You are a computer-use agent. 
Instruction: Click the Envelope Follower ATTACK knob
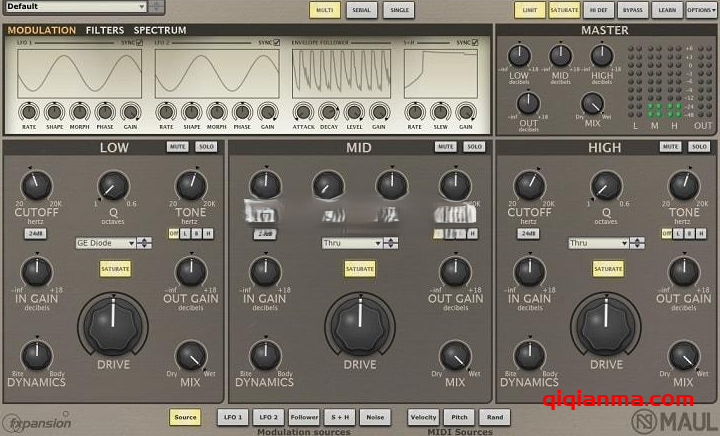(304, 112)
